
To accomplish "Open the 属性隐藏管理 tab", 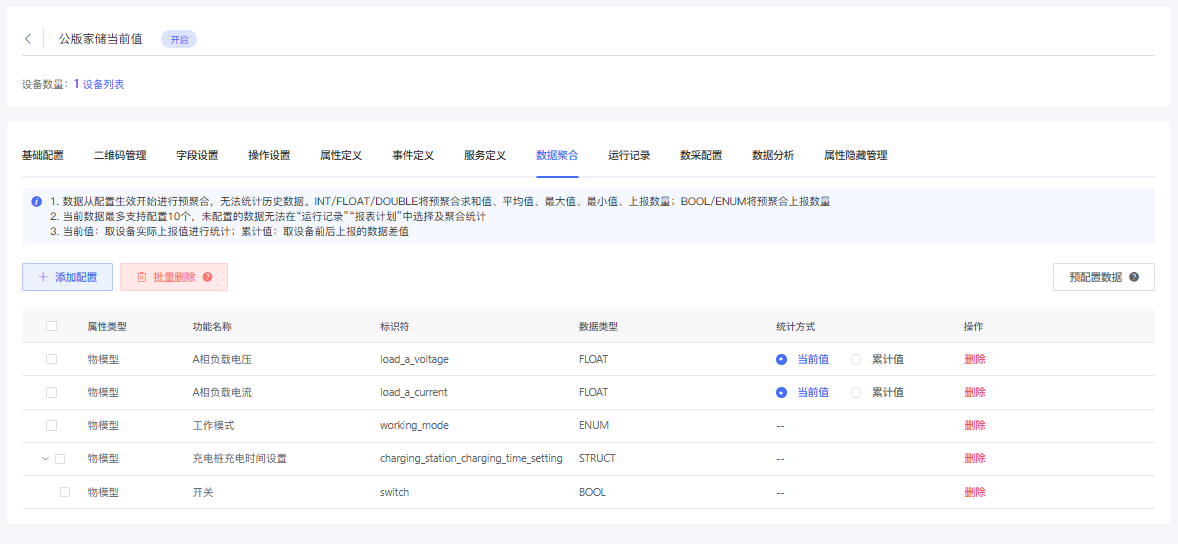I will click(855, 155).
